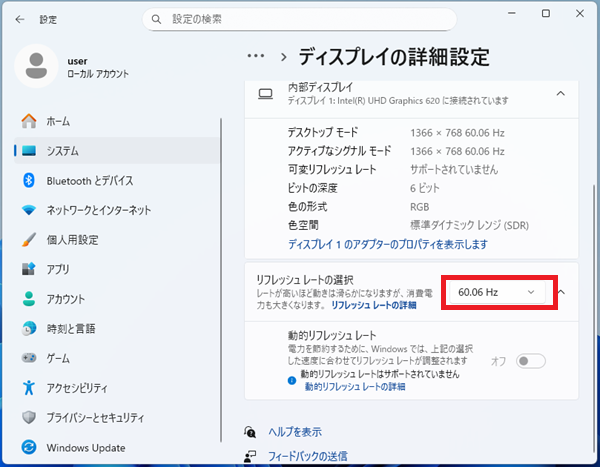Viewport: 600px width, 467px height.
Task: Select 個人用設定 in sidebar
Action: tap(72, 240)
